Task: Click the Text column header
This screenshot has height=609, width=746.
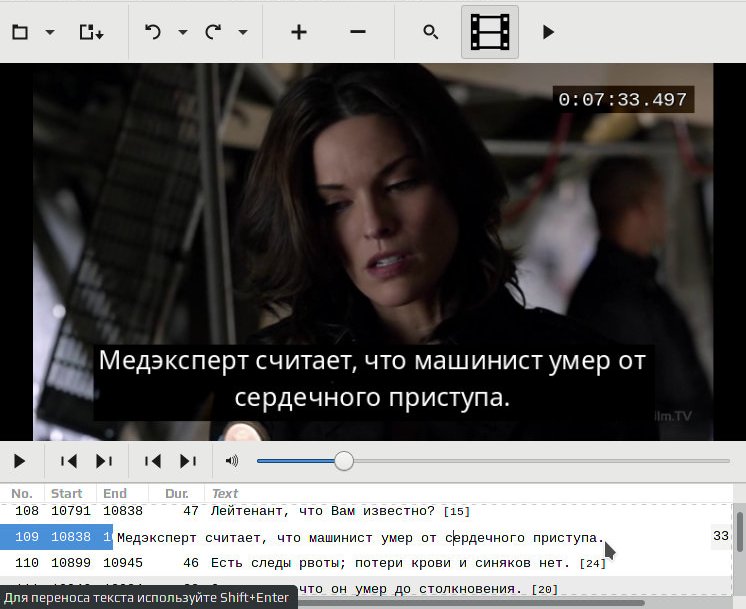Action: (225, 493)
